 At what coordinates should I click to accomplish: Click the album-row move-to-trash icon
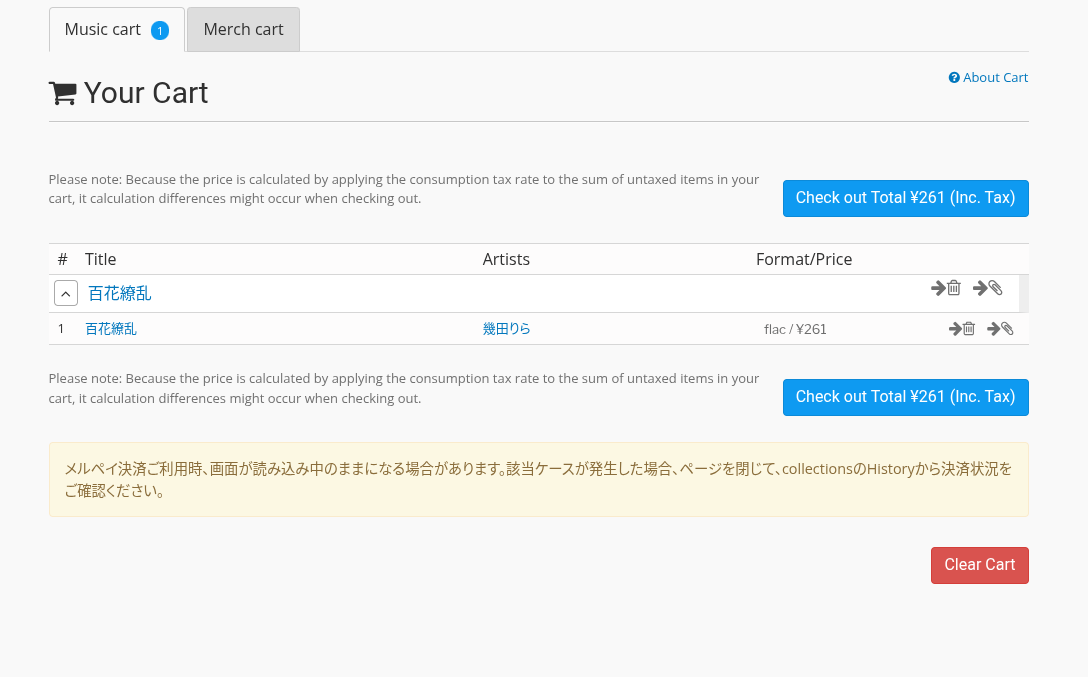pos(946,288)
